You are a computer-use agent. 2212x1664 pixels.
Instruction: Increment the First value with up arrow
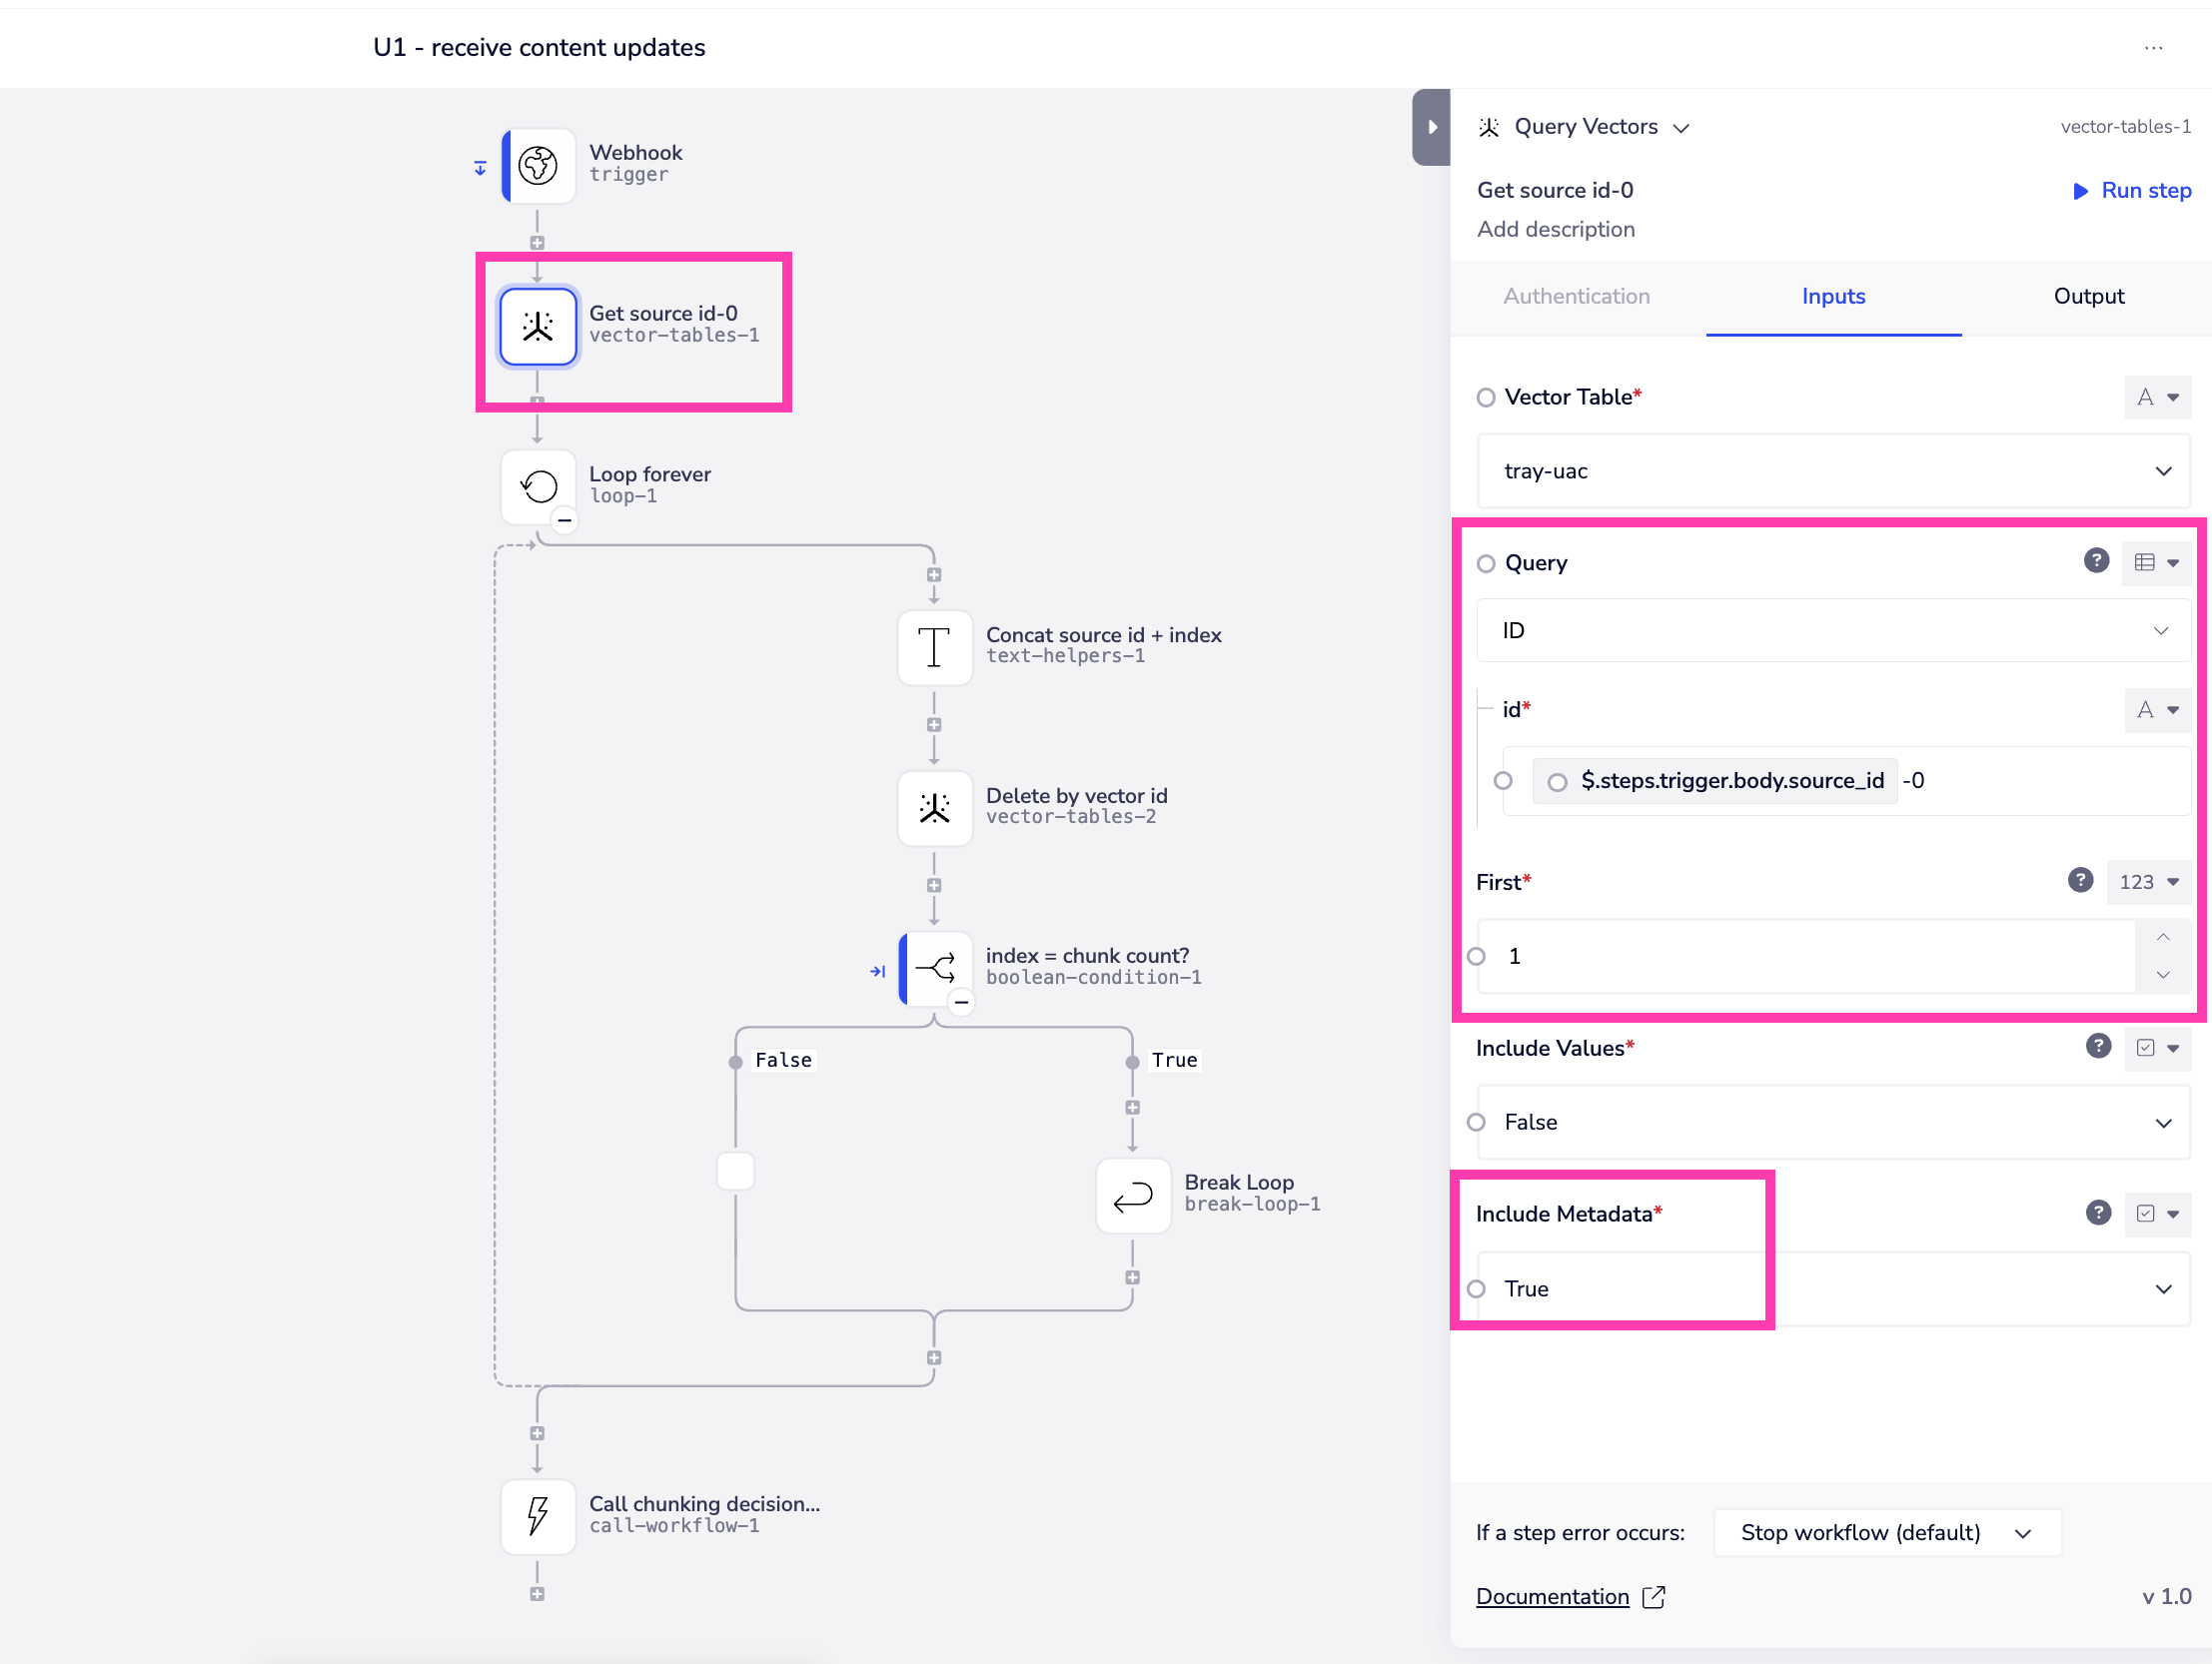2162,937
